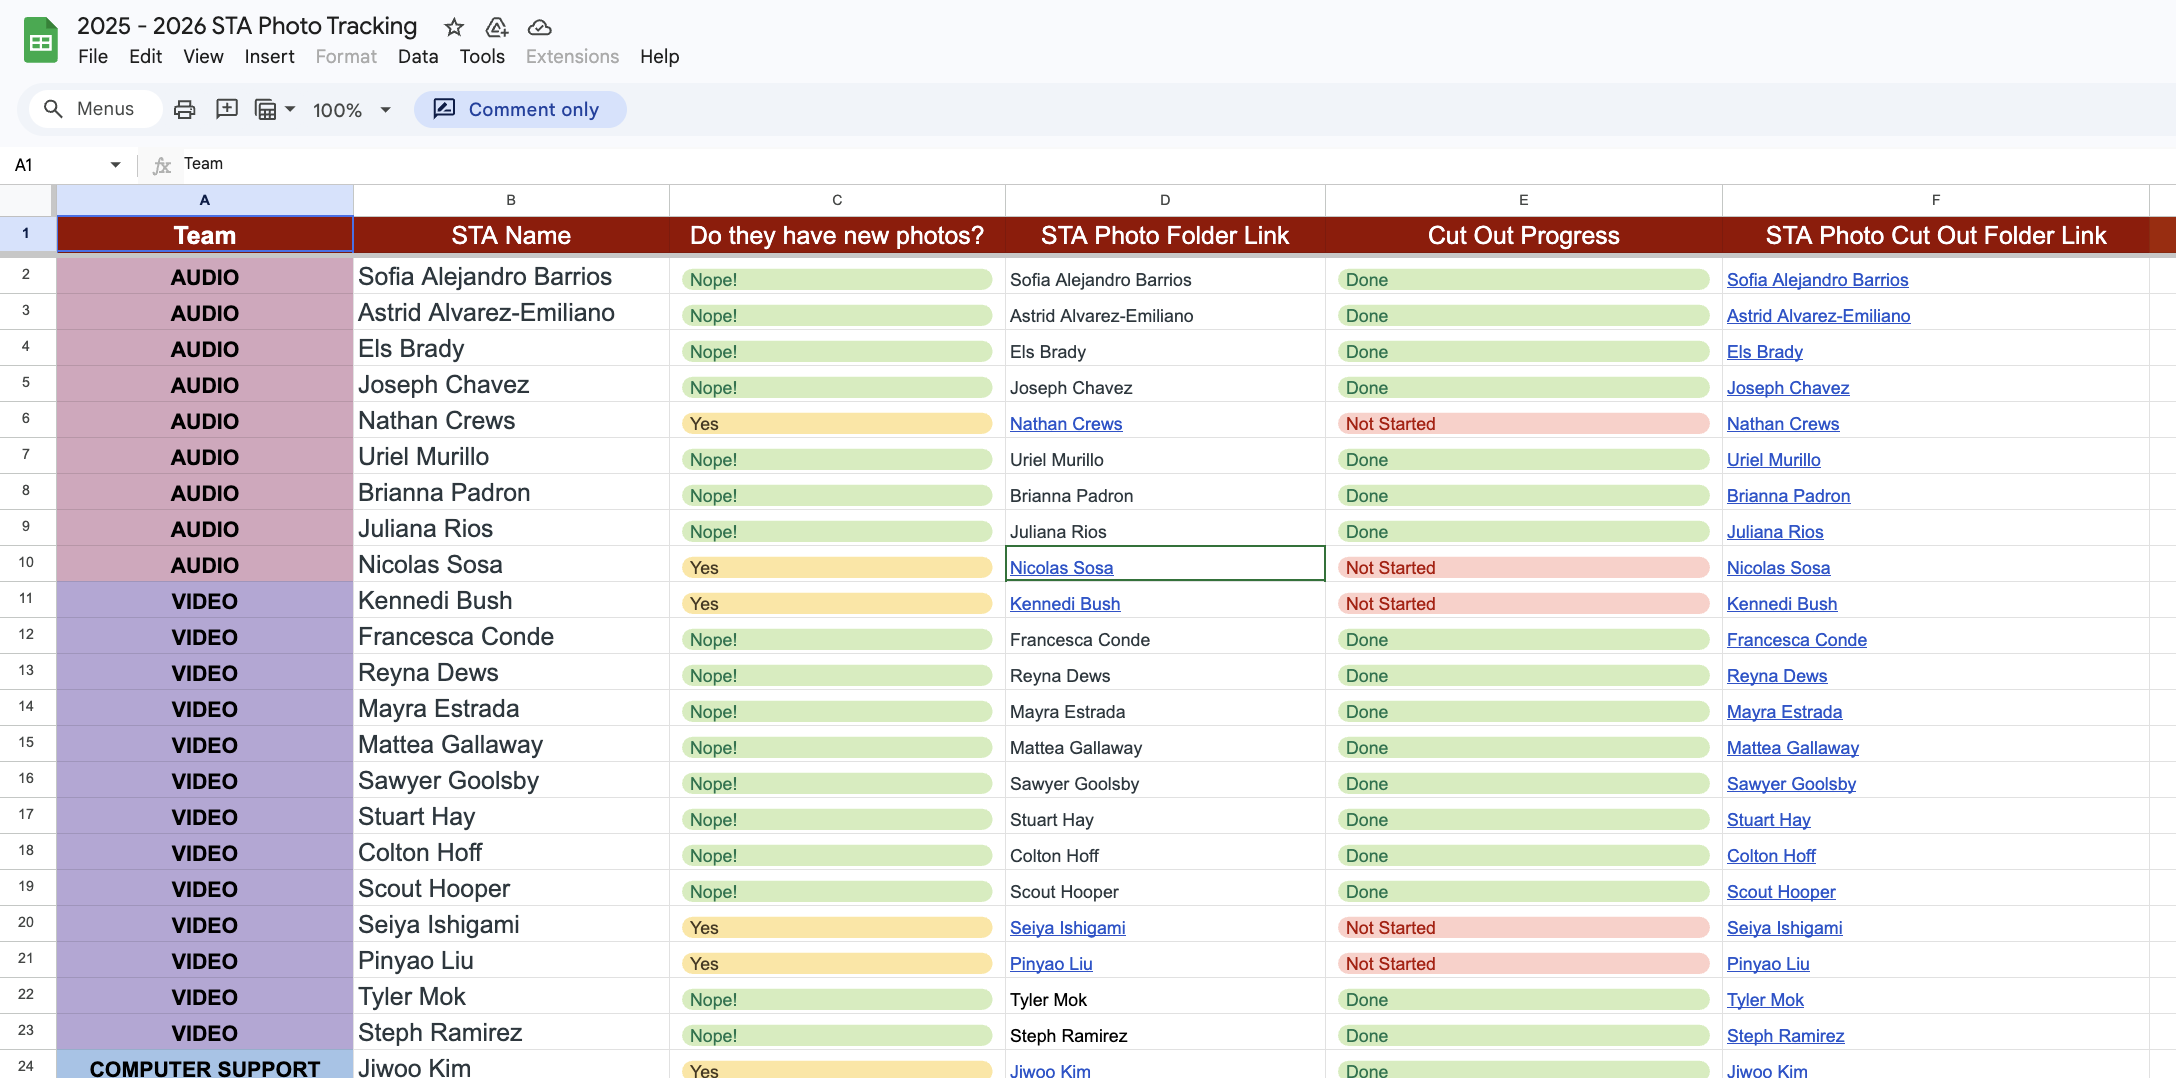2176x1078 pixels.
Task: Click the Google Sheets home icon
Action: (x=41, y=41)
